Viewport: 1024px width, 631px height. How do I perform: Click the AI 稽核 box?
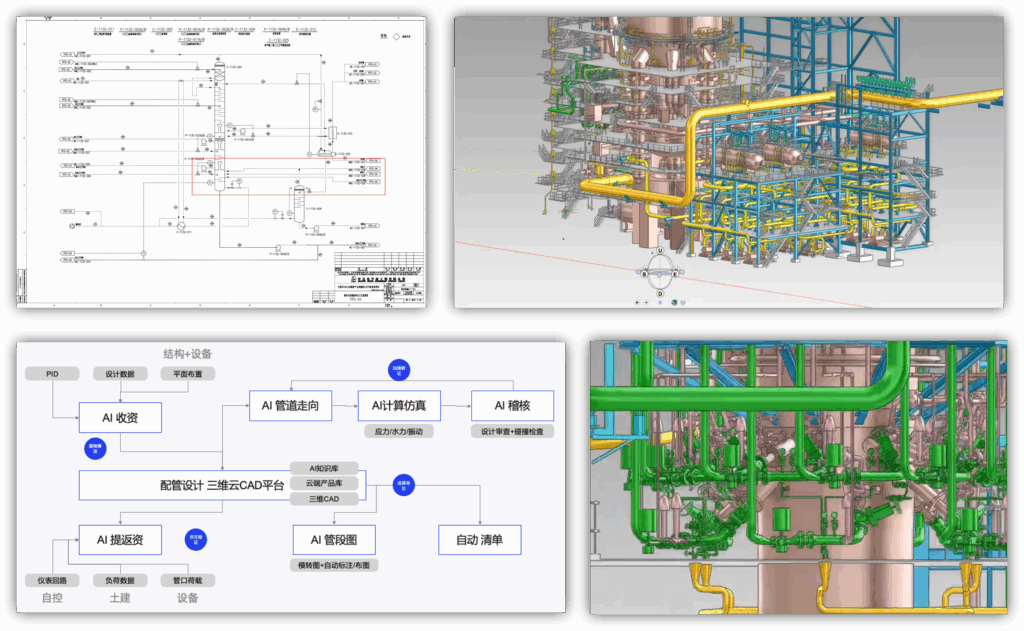(x=513, y=404)
